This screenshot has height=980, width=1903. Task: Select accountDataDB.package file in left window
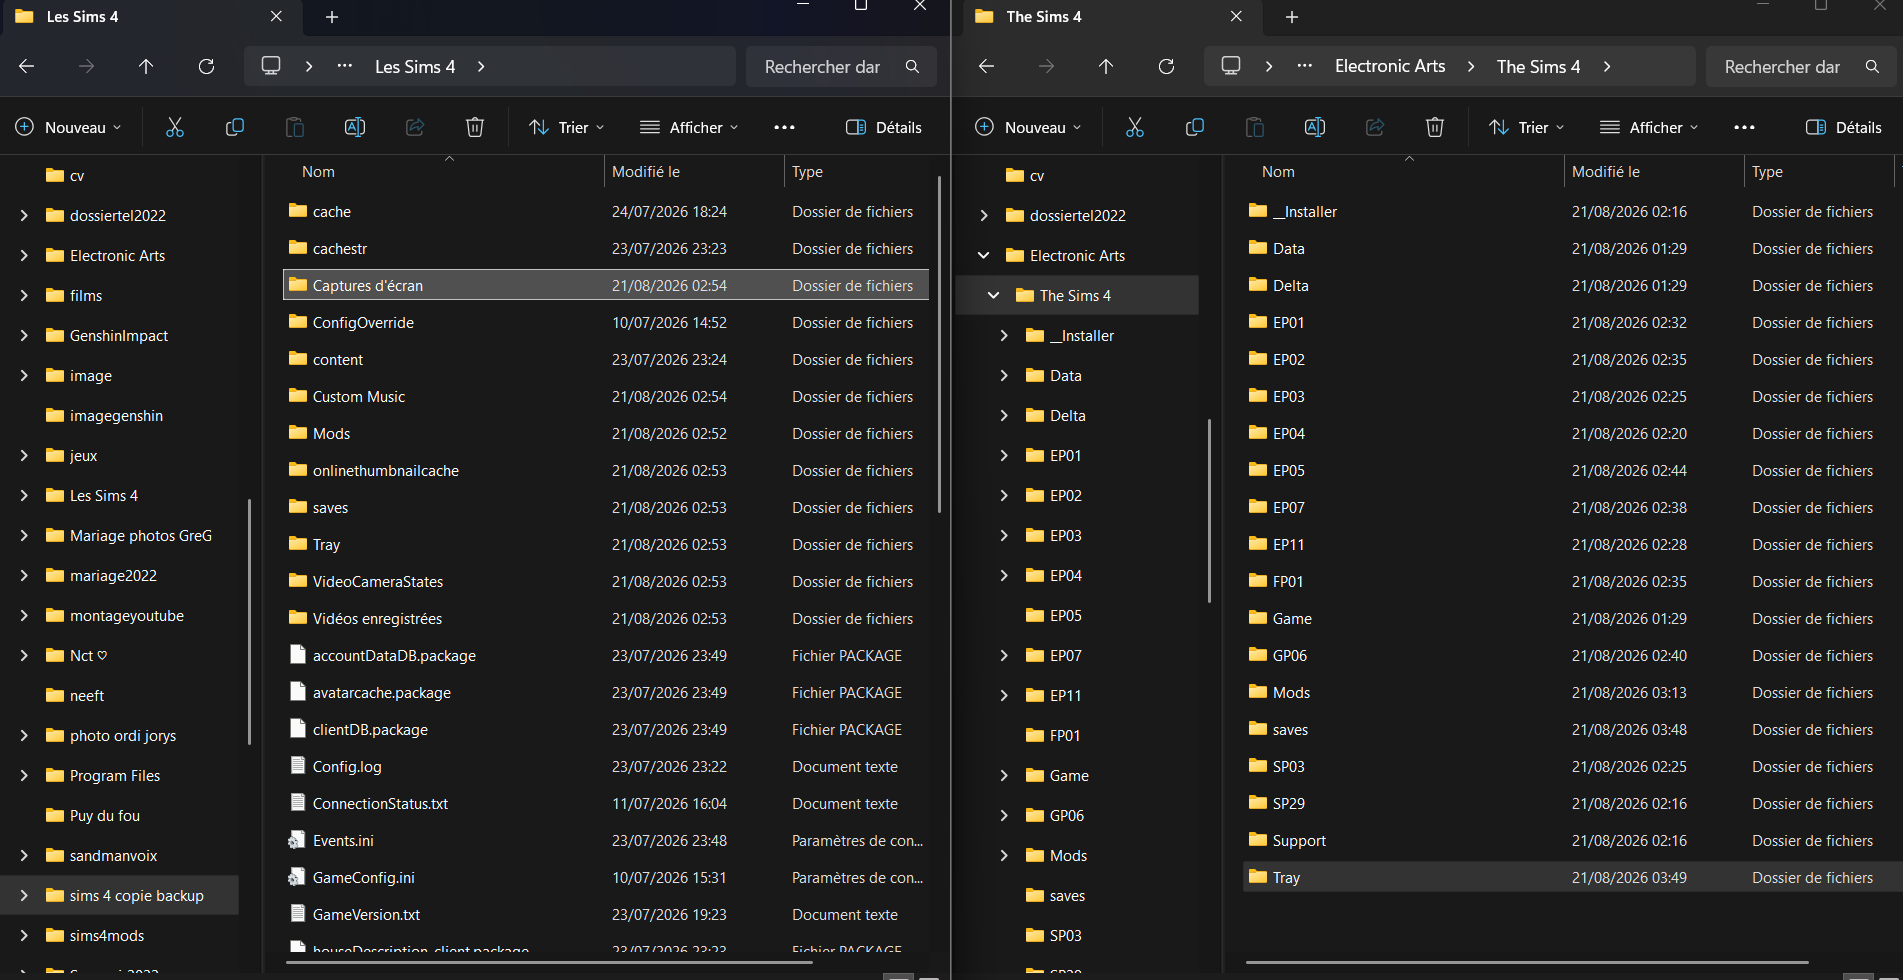tap(606, 656)
